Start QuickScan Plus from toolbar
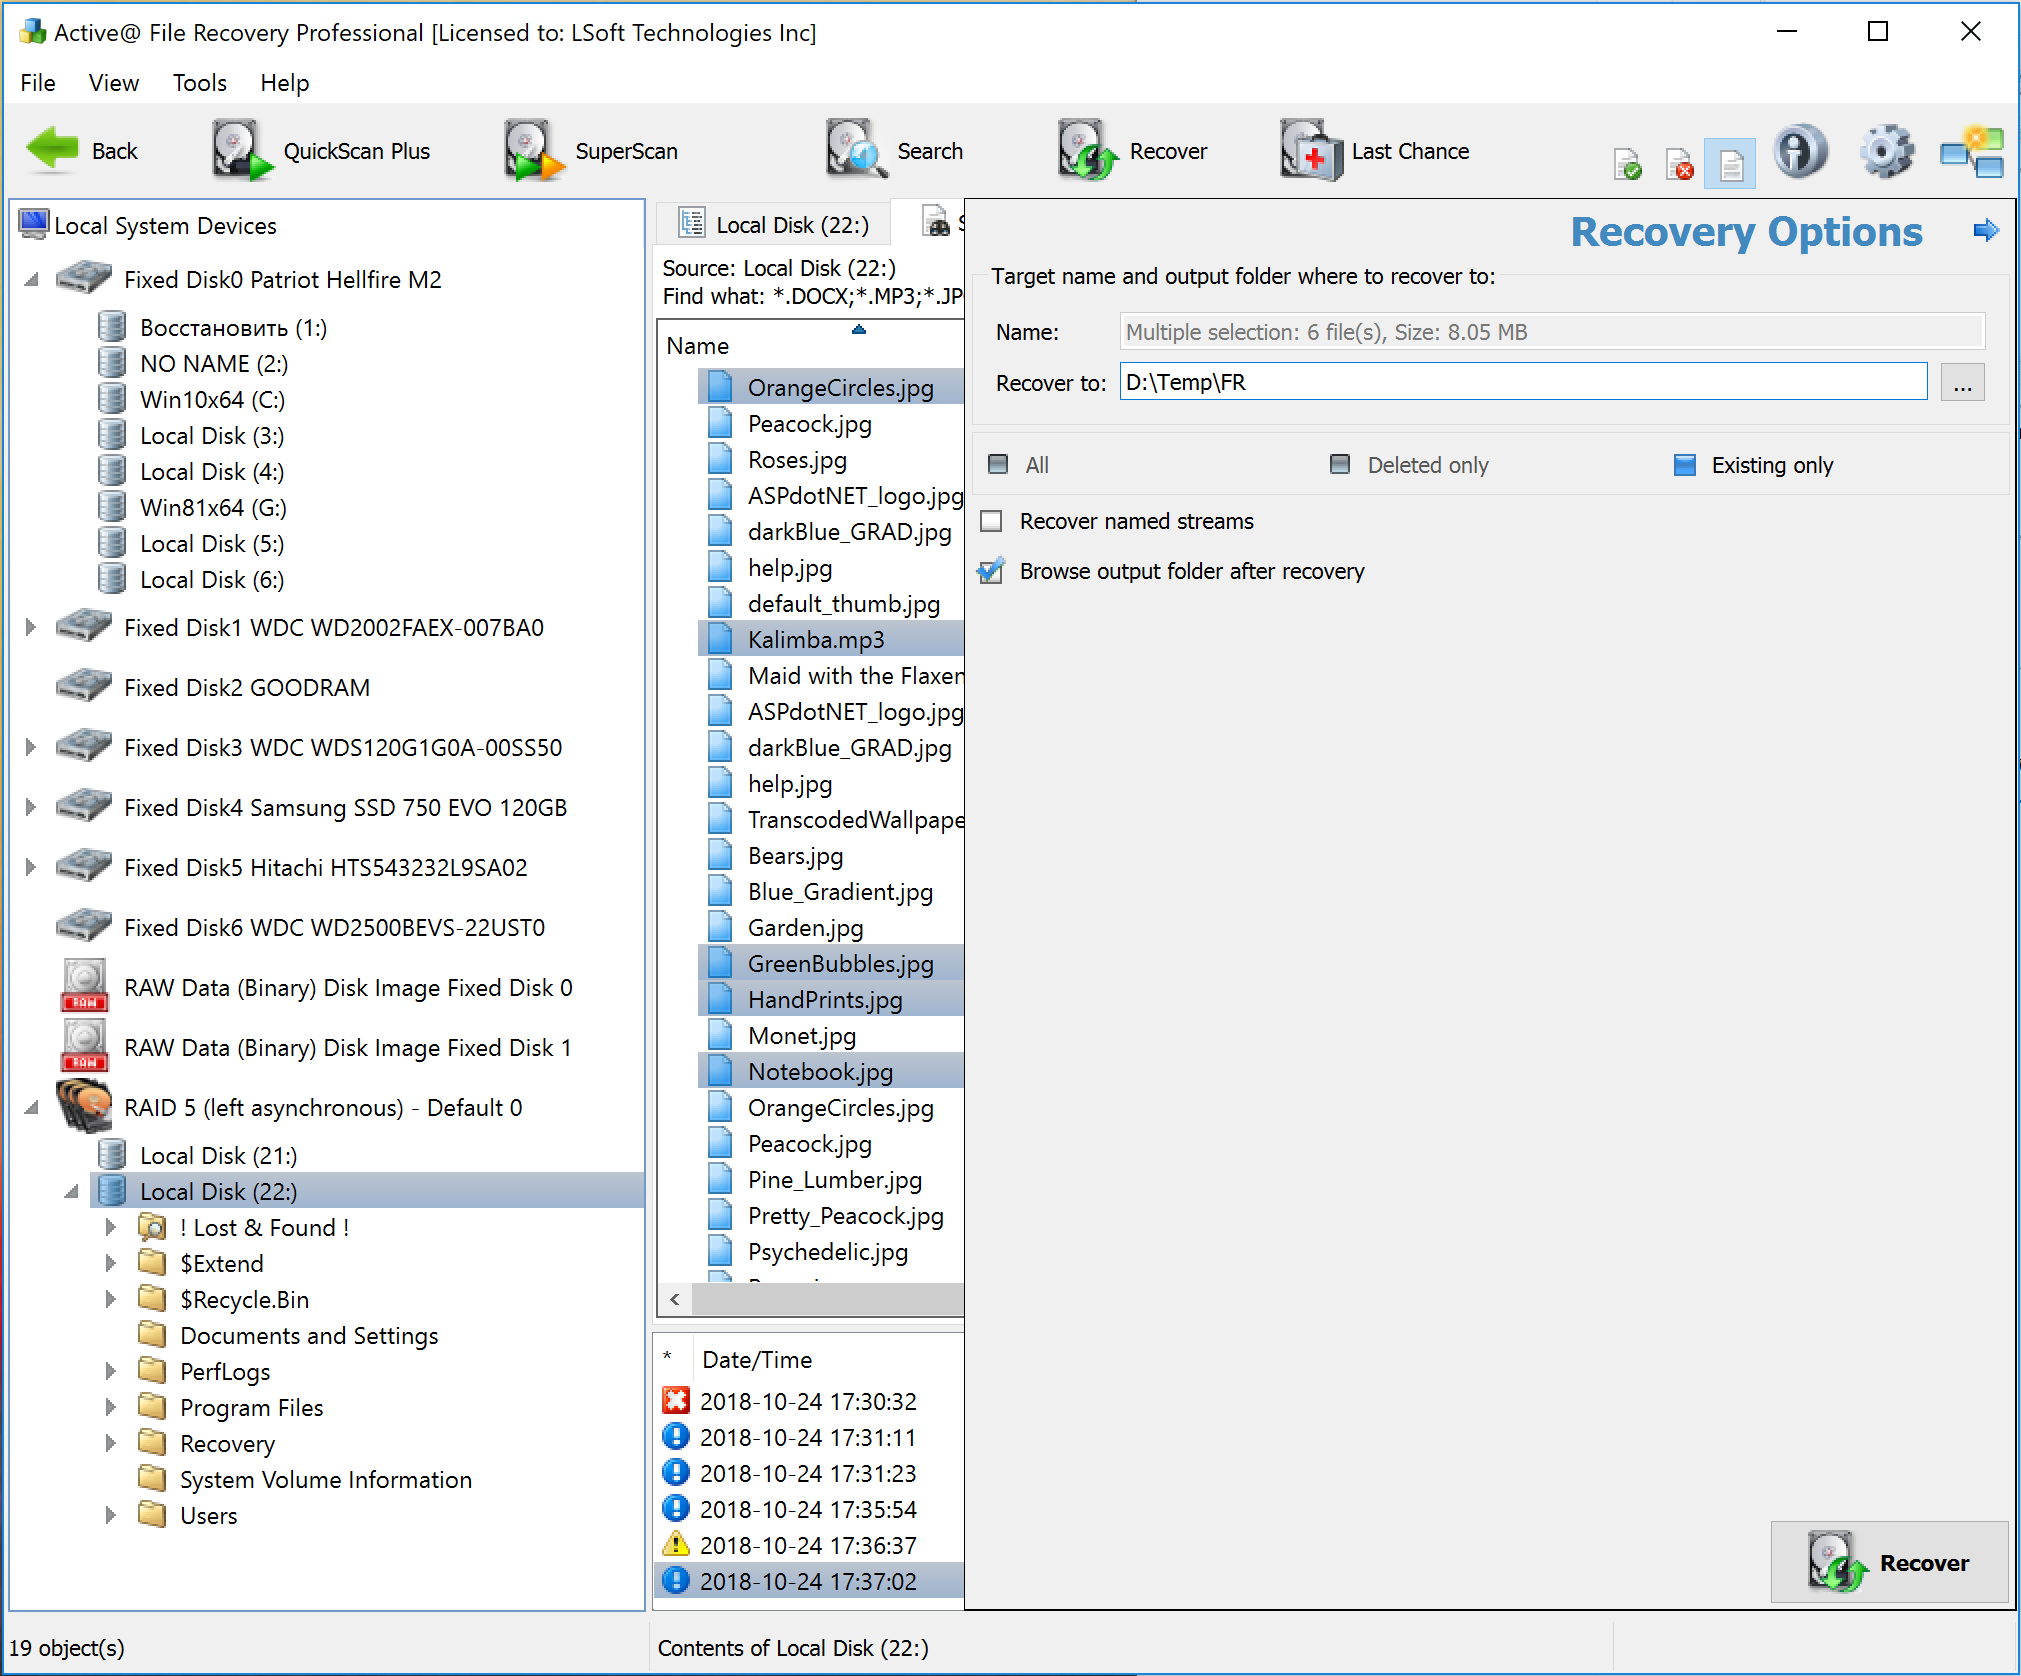 321,151
